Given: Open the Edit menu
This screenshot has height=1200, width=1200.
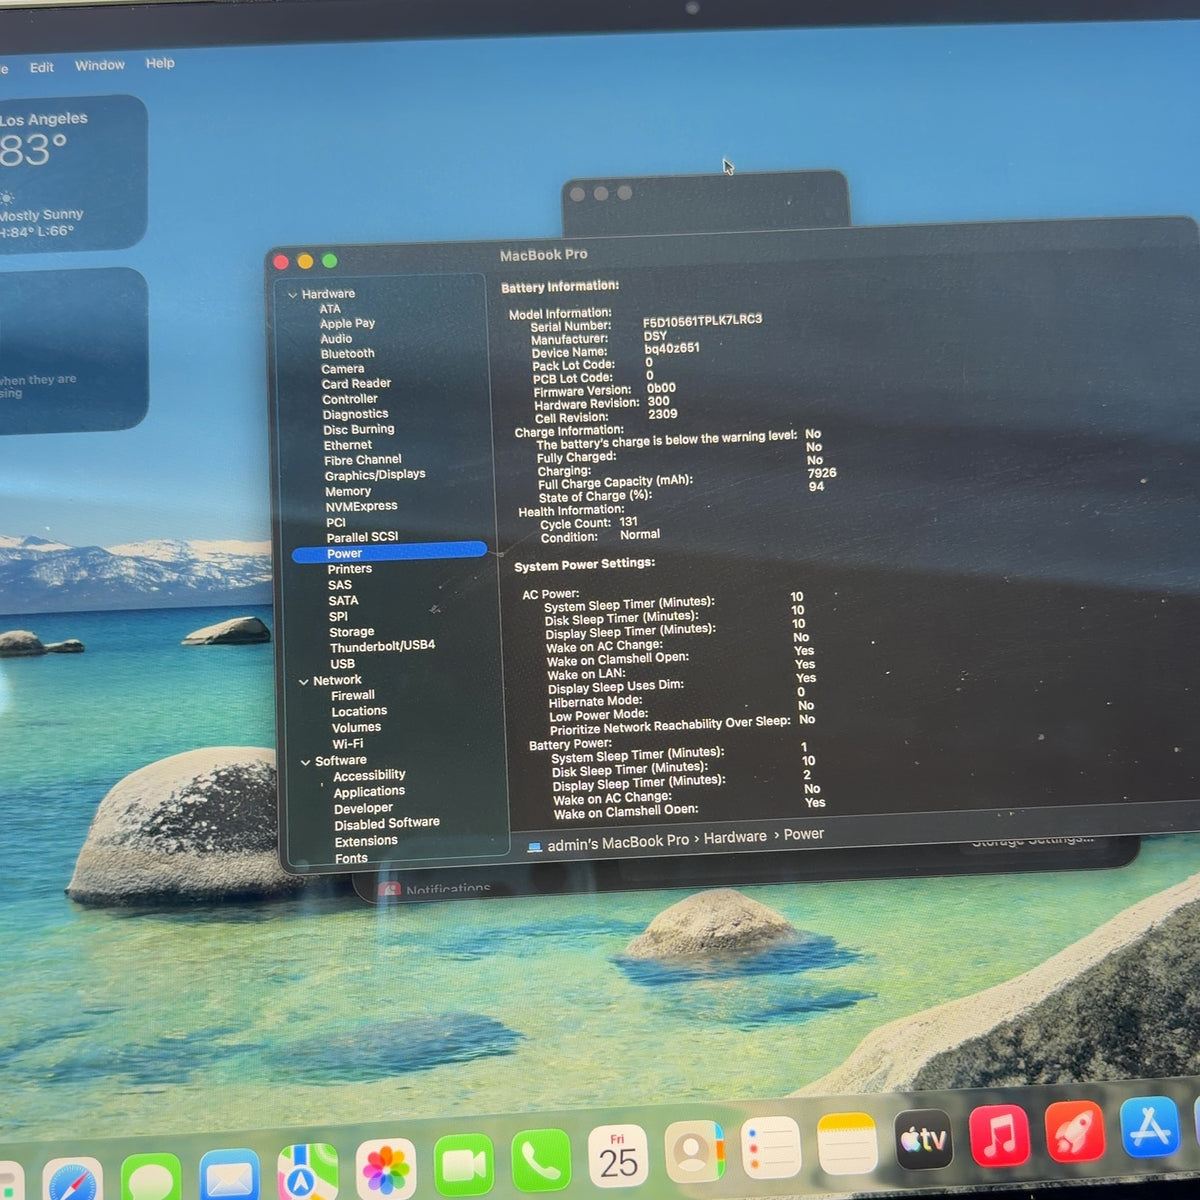Looking at the screenshot, I should coord(41,67).
